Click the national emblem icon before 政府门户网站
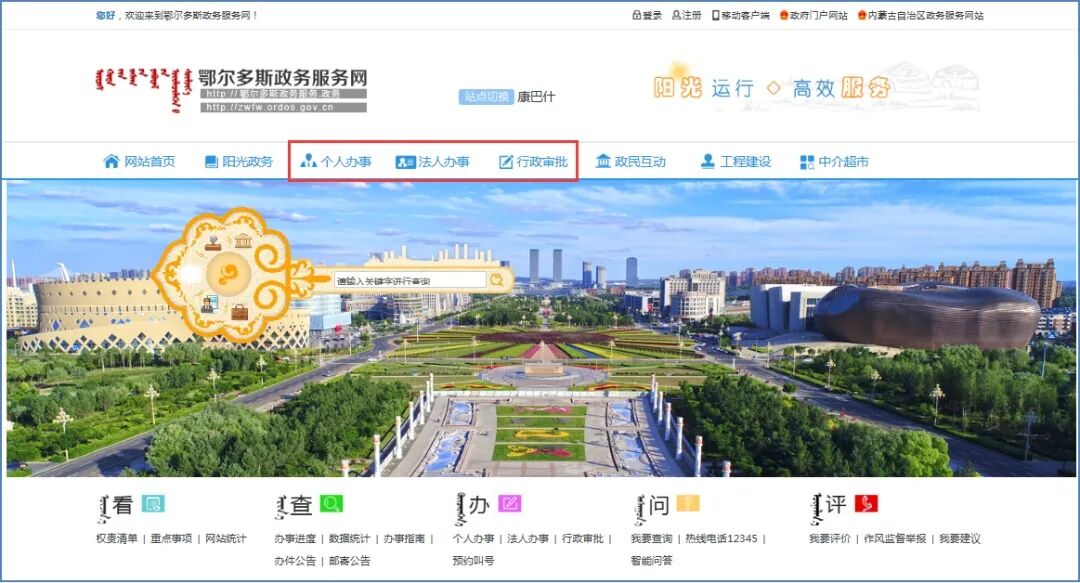The image size is (1080, 583). [783, 14]
